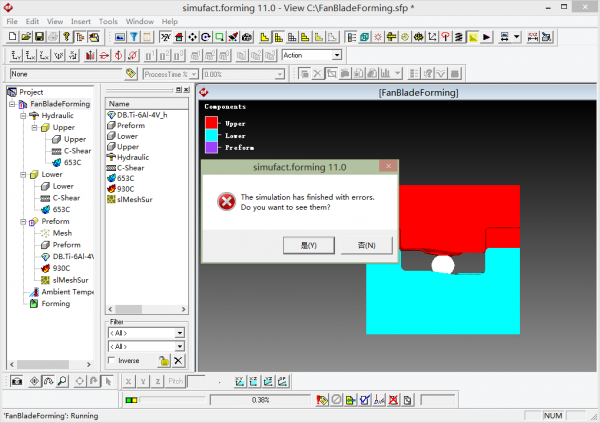
Task: Click the camera snapshot icon at bottom
Action: pyautogui.click(x=16, y=381)
